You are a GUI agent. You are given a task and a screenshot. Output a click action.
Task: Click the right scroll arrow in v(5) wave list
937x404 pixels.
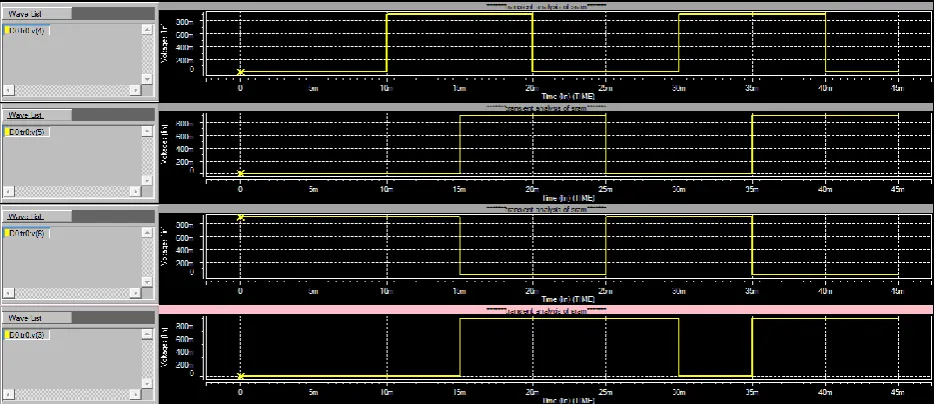(x=136, y=192)
